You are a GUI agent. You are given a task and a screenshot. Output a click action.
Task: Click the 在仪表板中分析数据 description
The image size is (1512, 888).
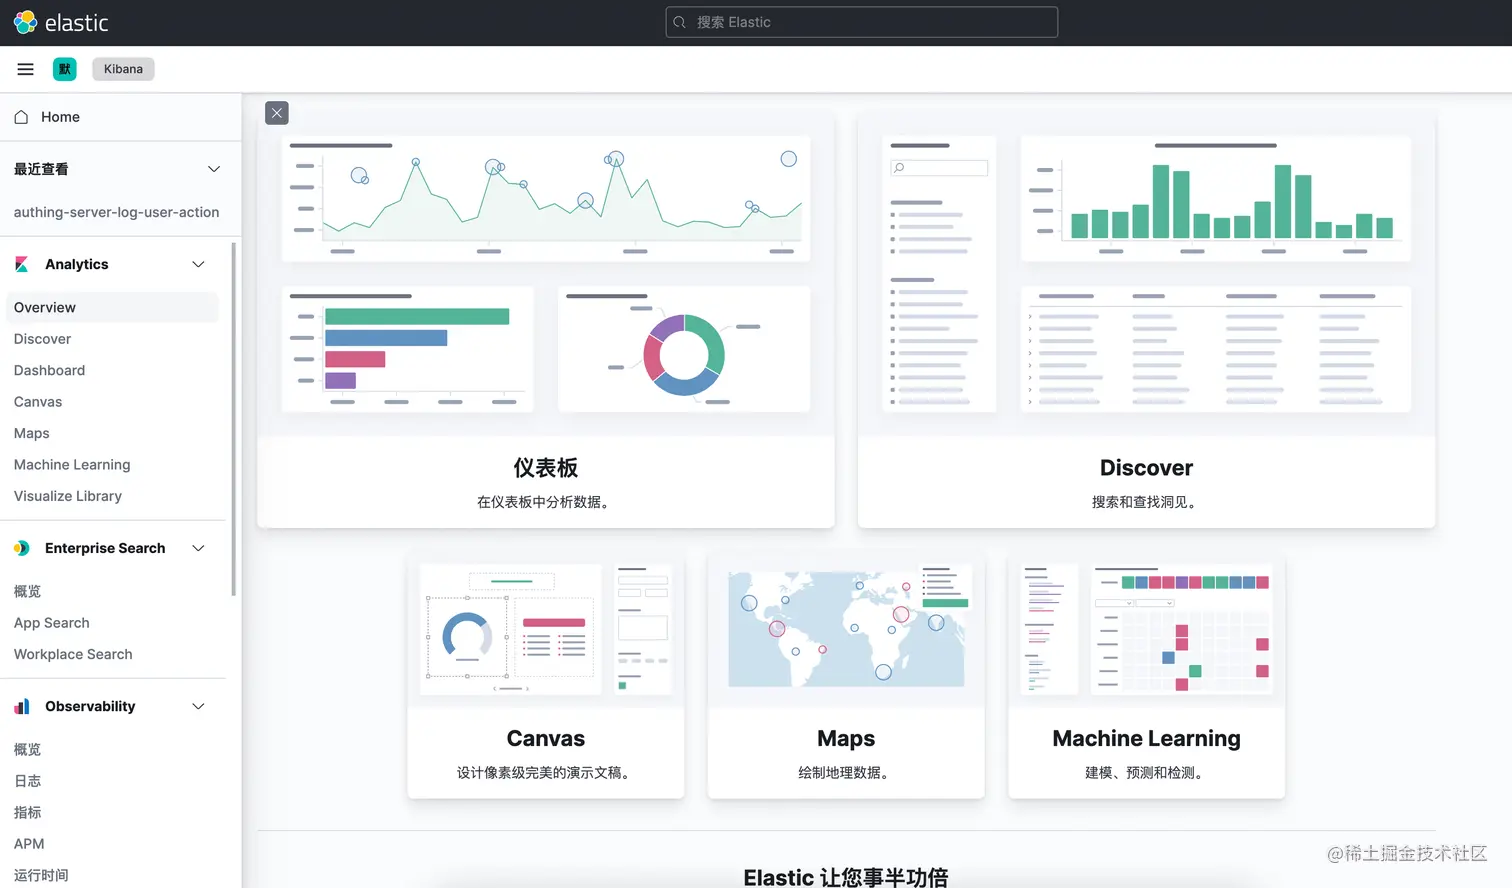(546, 502)
